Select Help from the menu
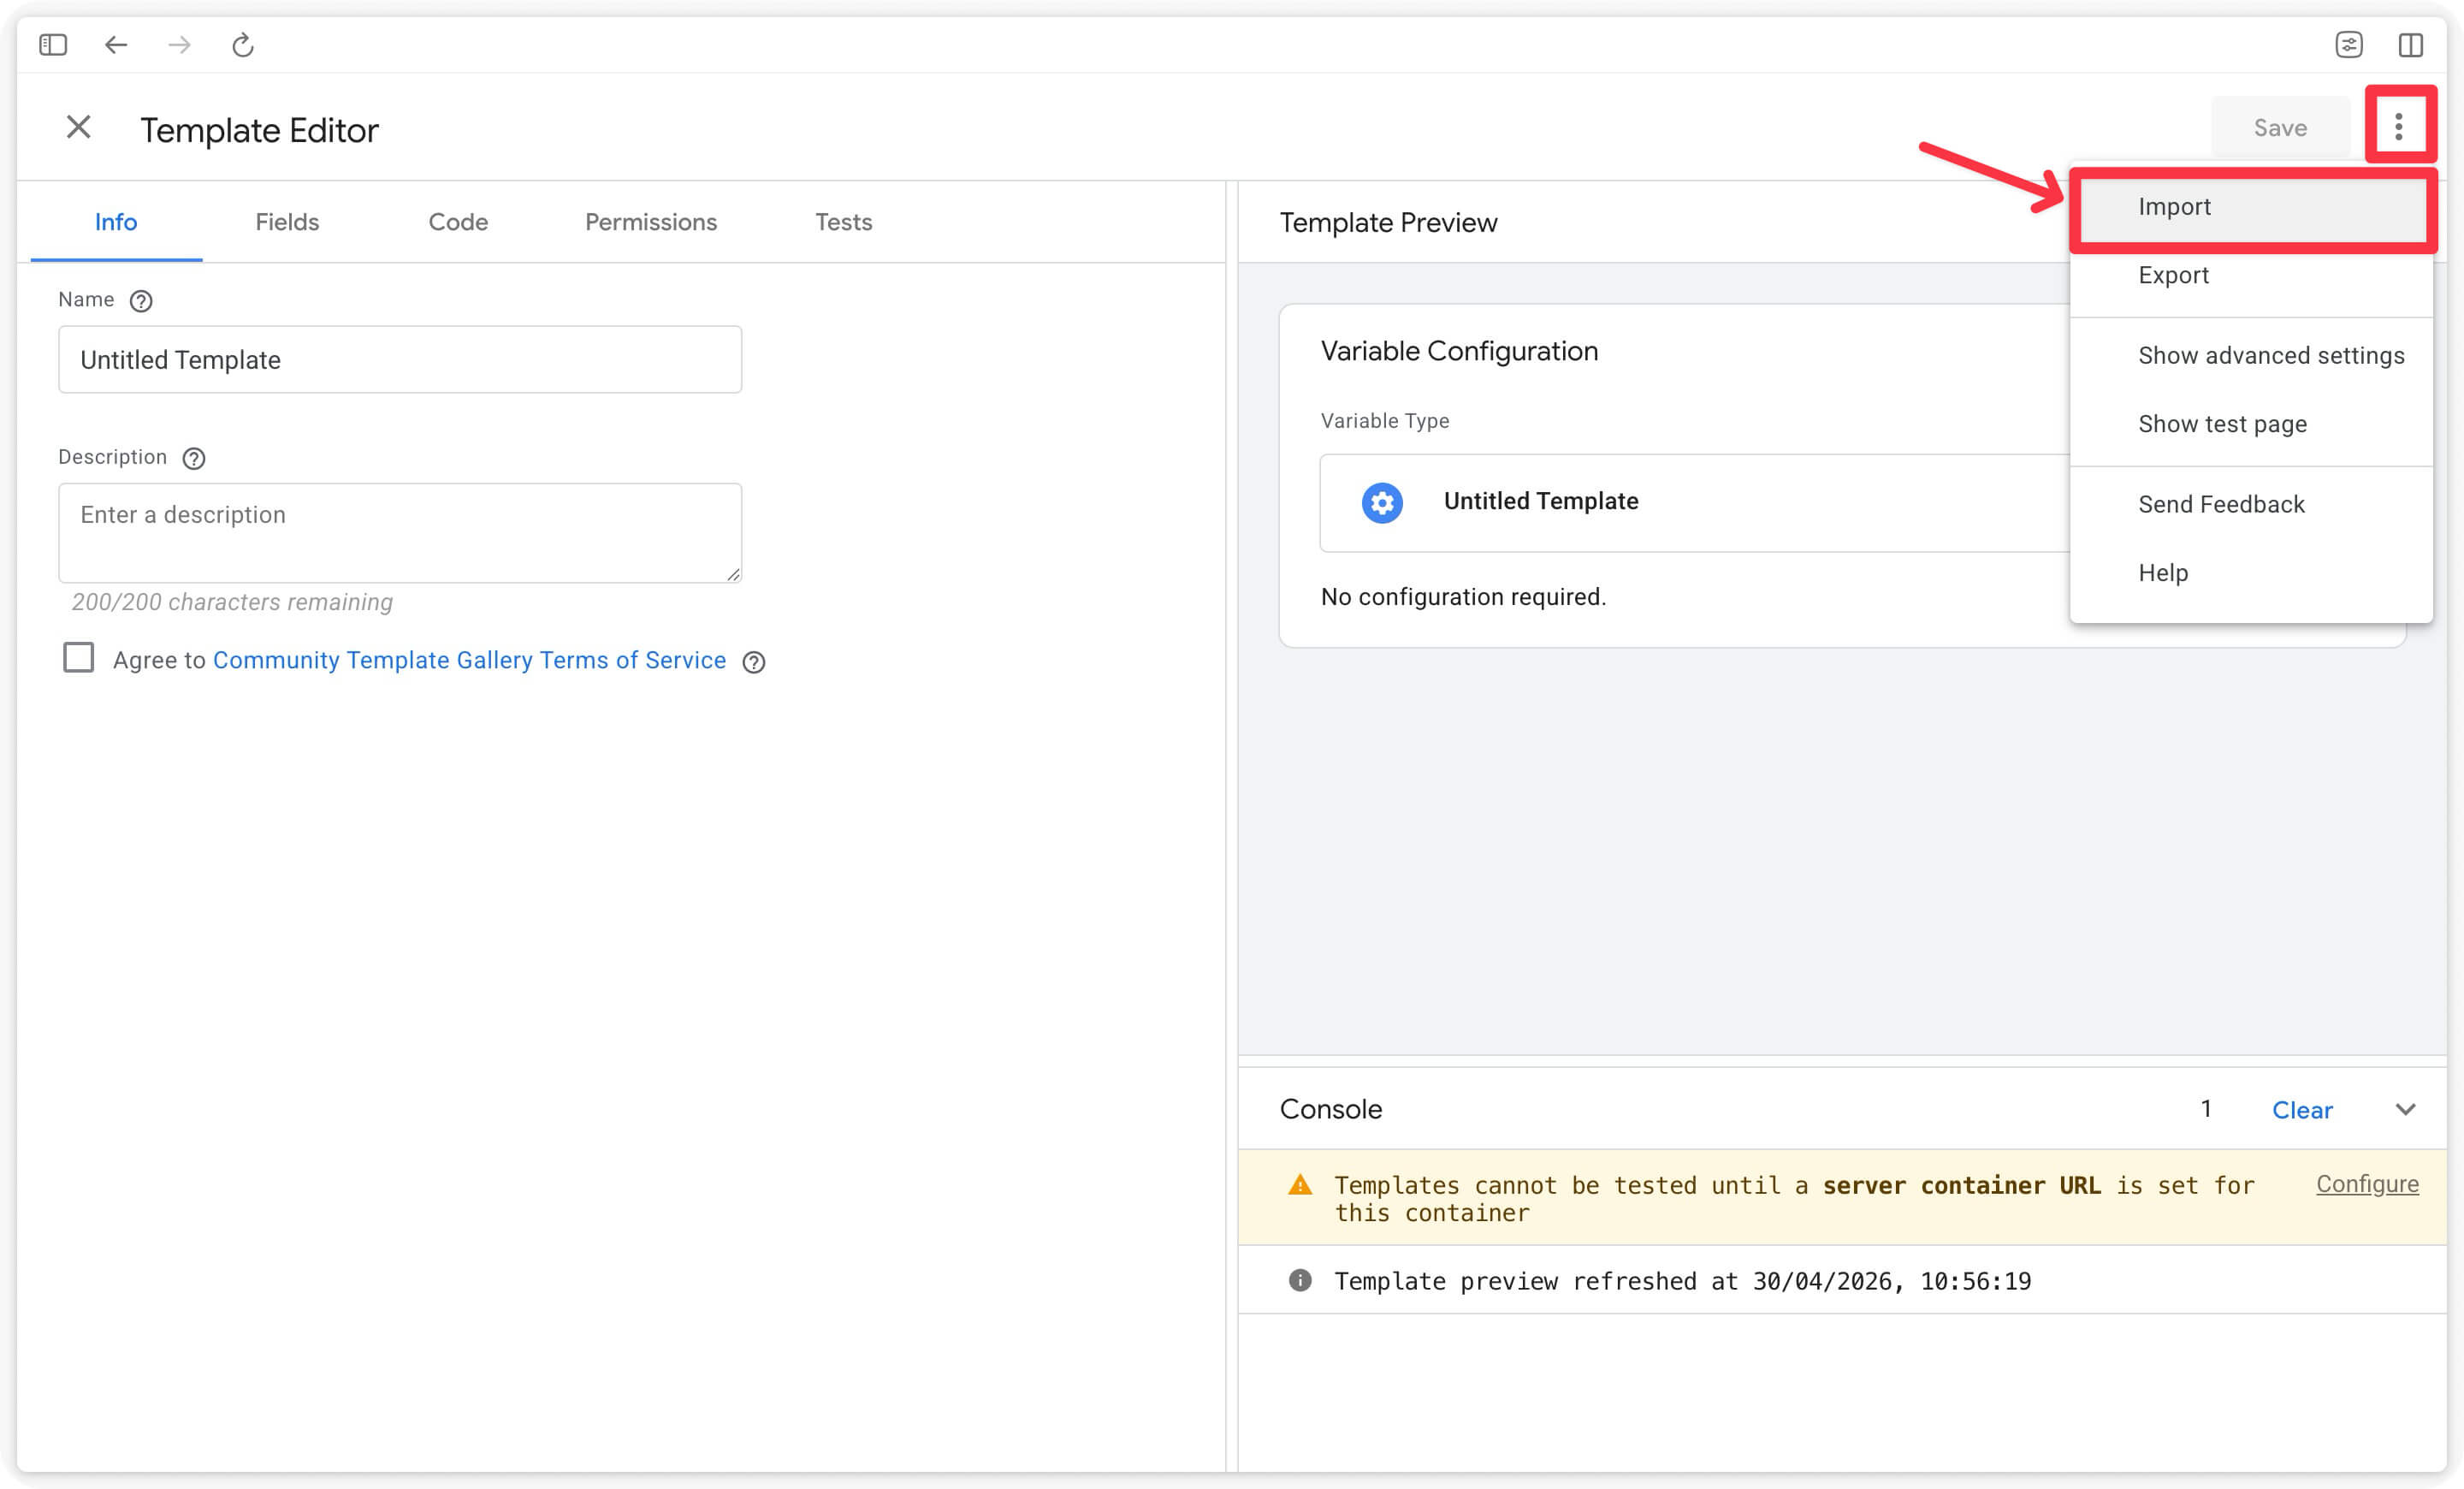This screenshot has height=1489, width=2464. click(x=2251, y=573)
